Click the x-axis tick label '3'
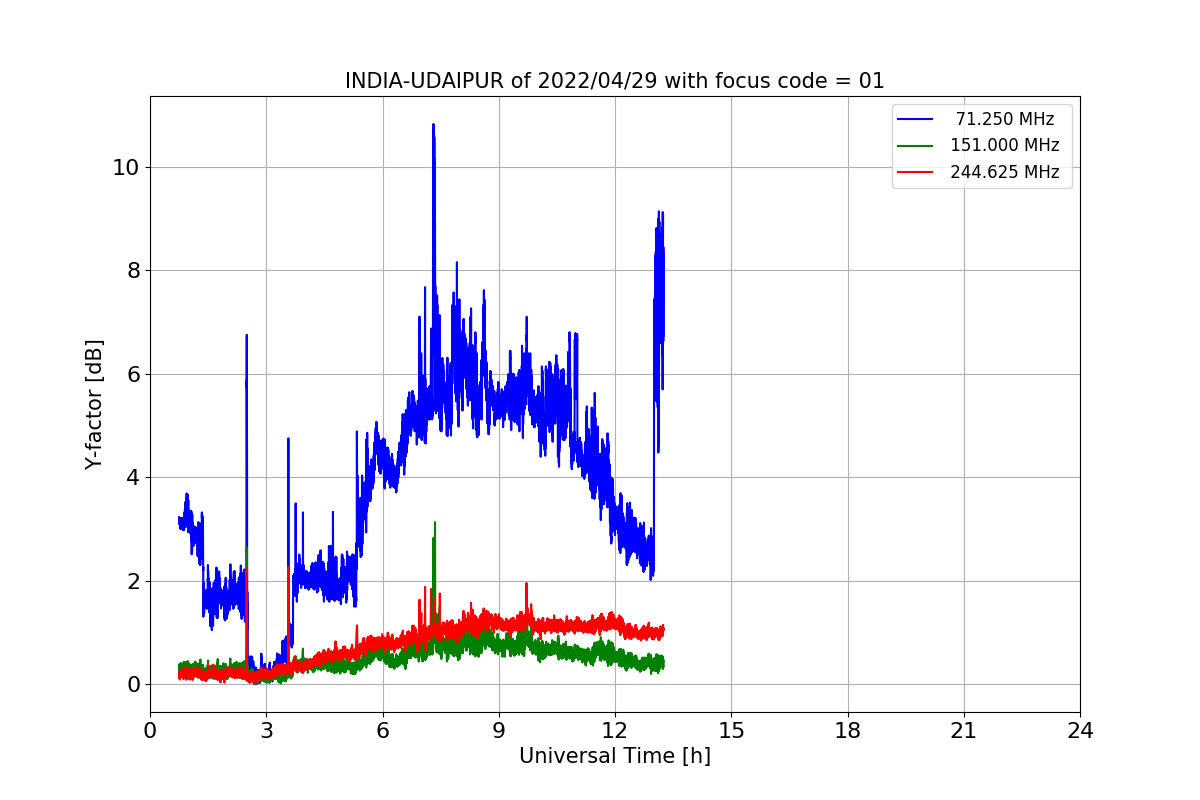 point(266,731)
